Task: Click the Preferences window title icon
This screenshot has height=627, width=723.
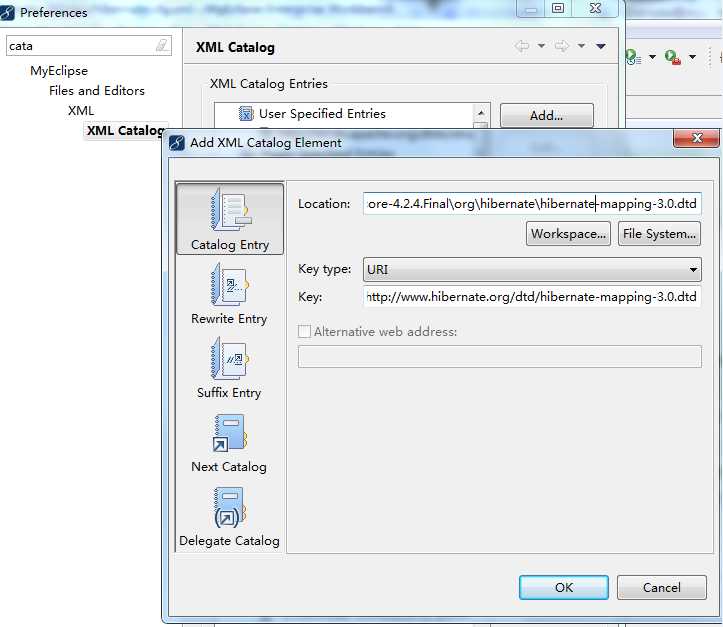Action: tap(7, 13)
